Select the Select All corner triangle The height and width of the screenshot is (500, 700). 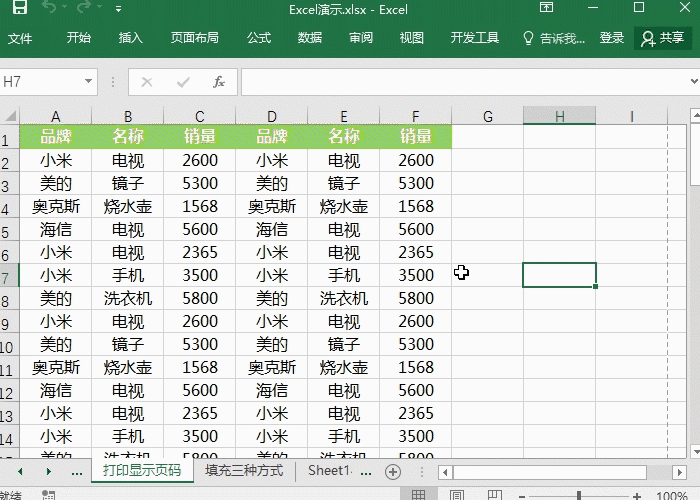9,116
